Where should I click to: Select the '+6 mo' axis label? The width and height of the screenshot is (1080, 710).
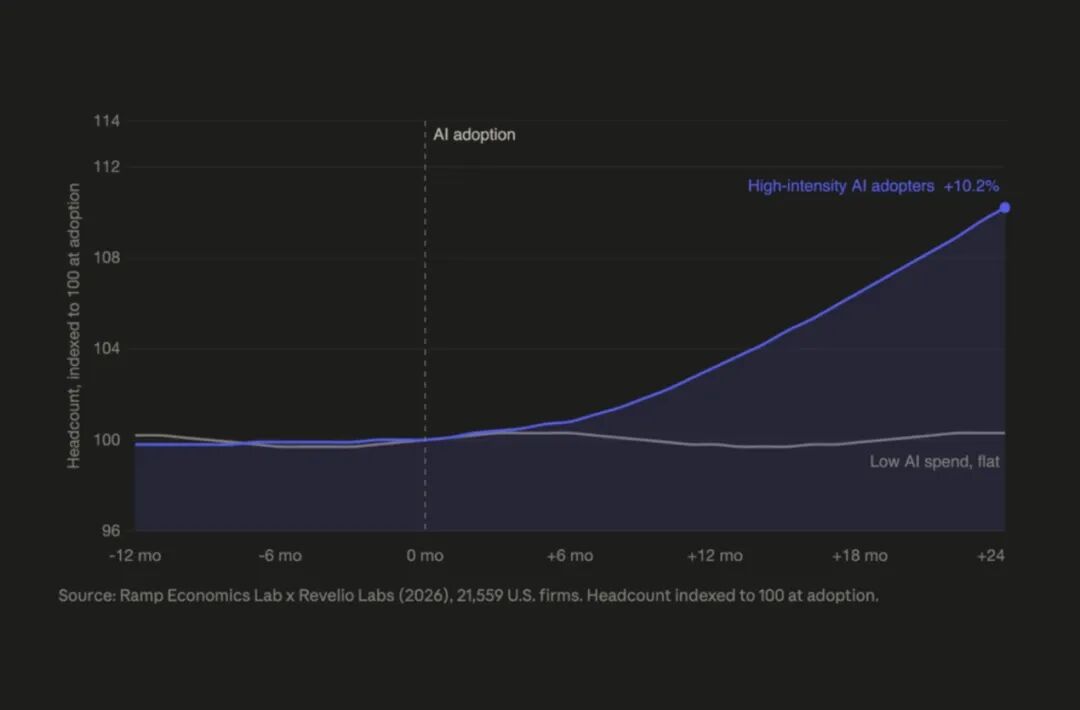tap(570, 556)
